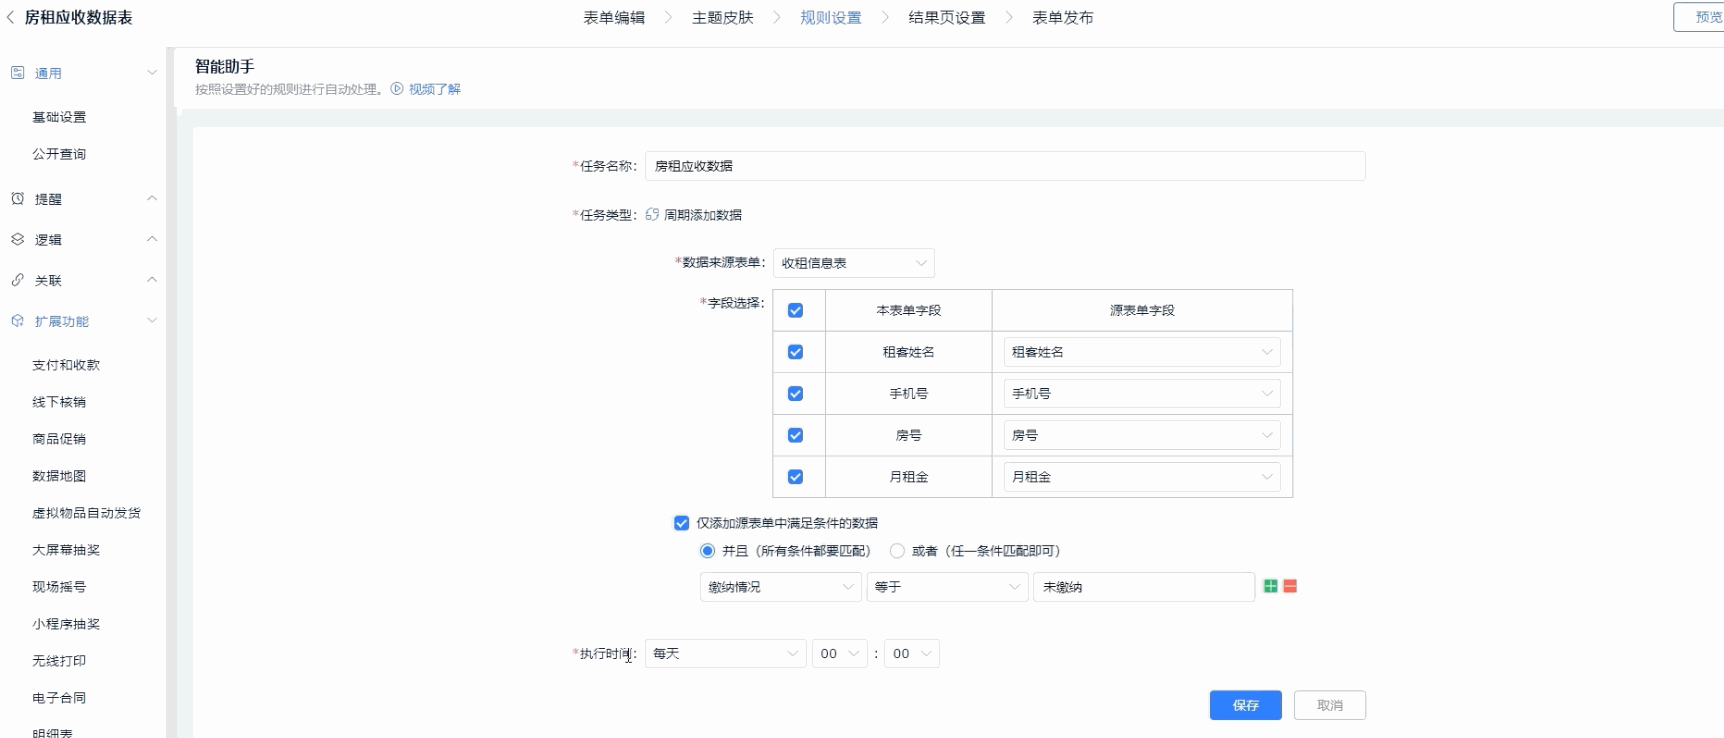Image resolution: width=1724 pixels, height=738 pixels.
Task: Uncheck the 租客姓名 field row checkbox
Action: coord(795,352)
